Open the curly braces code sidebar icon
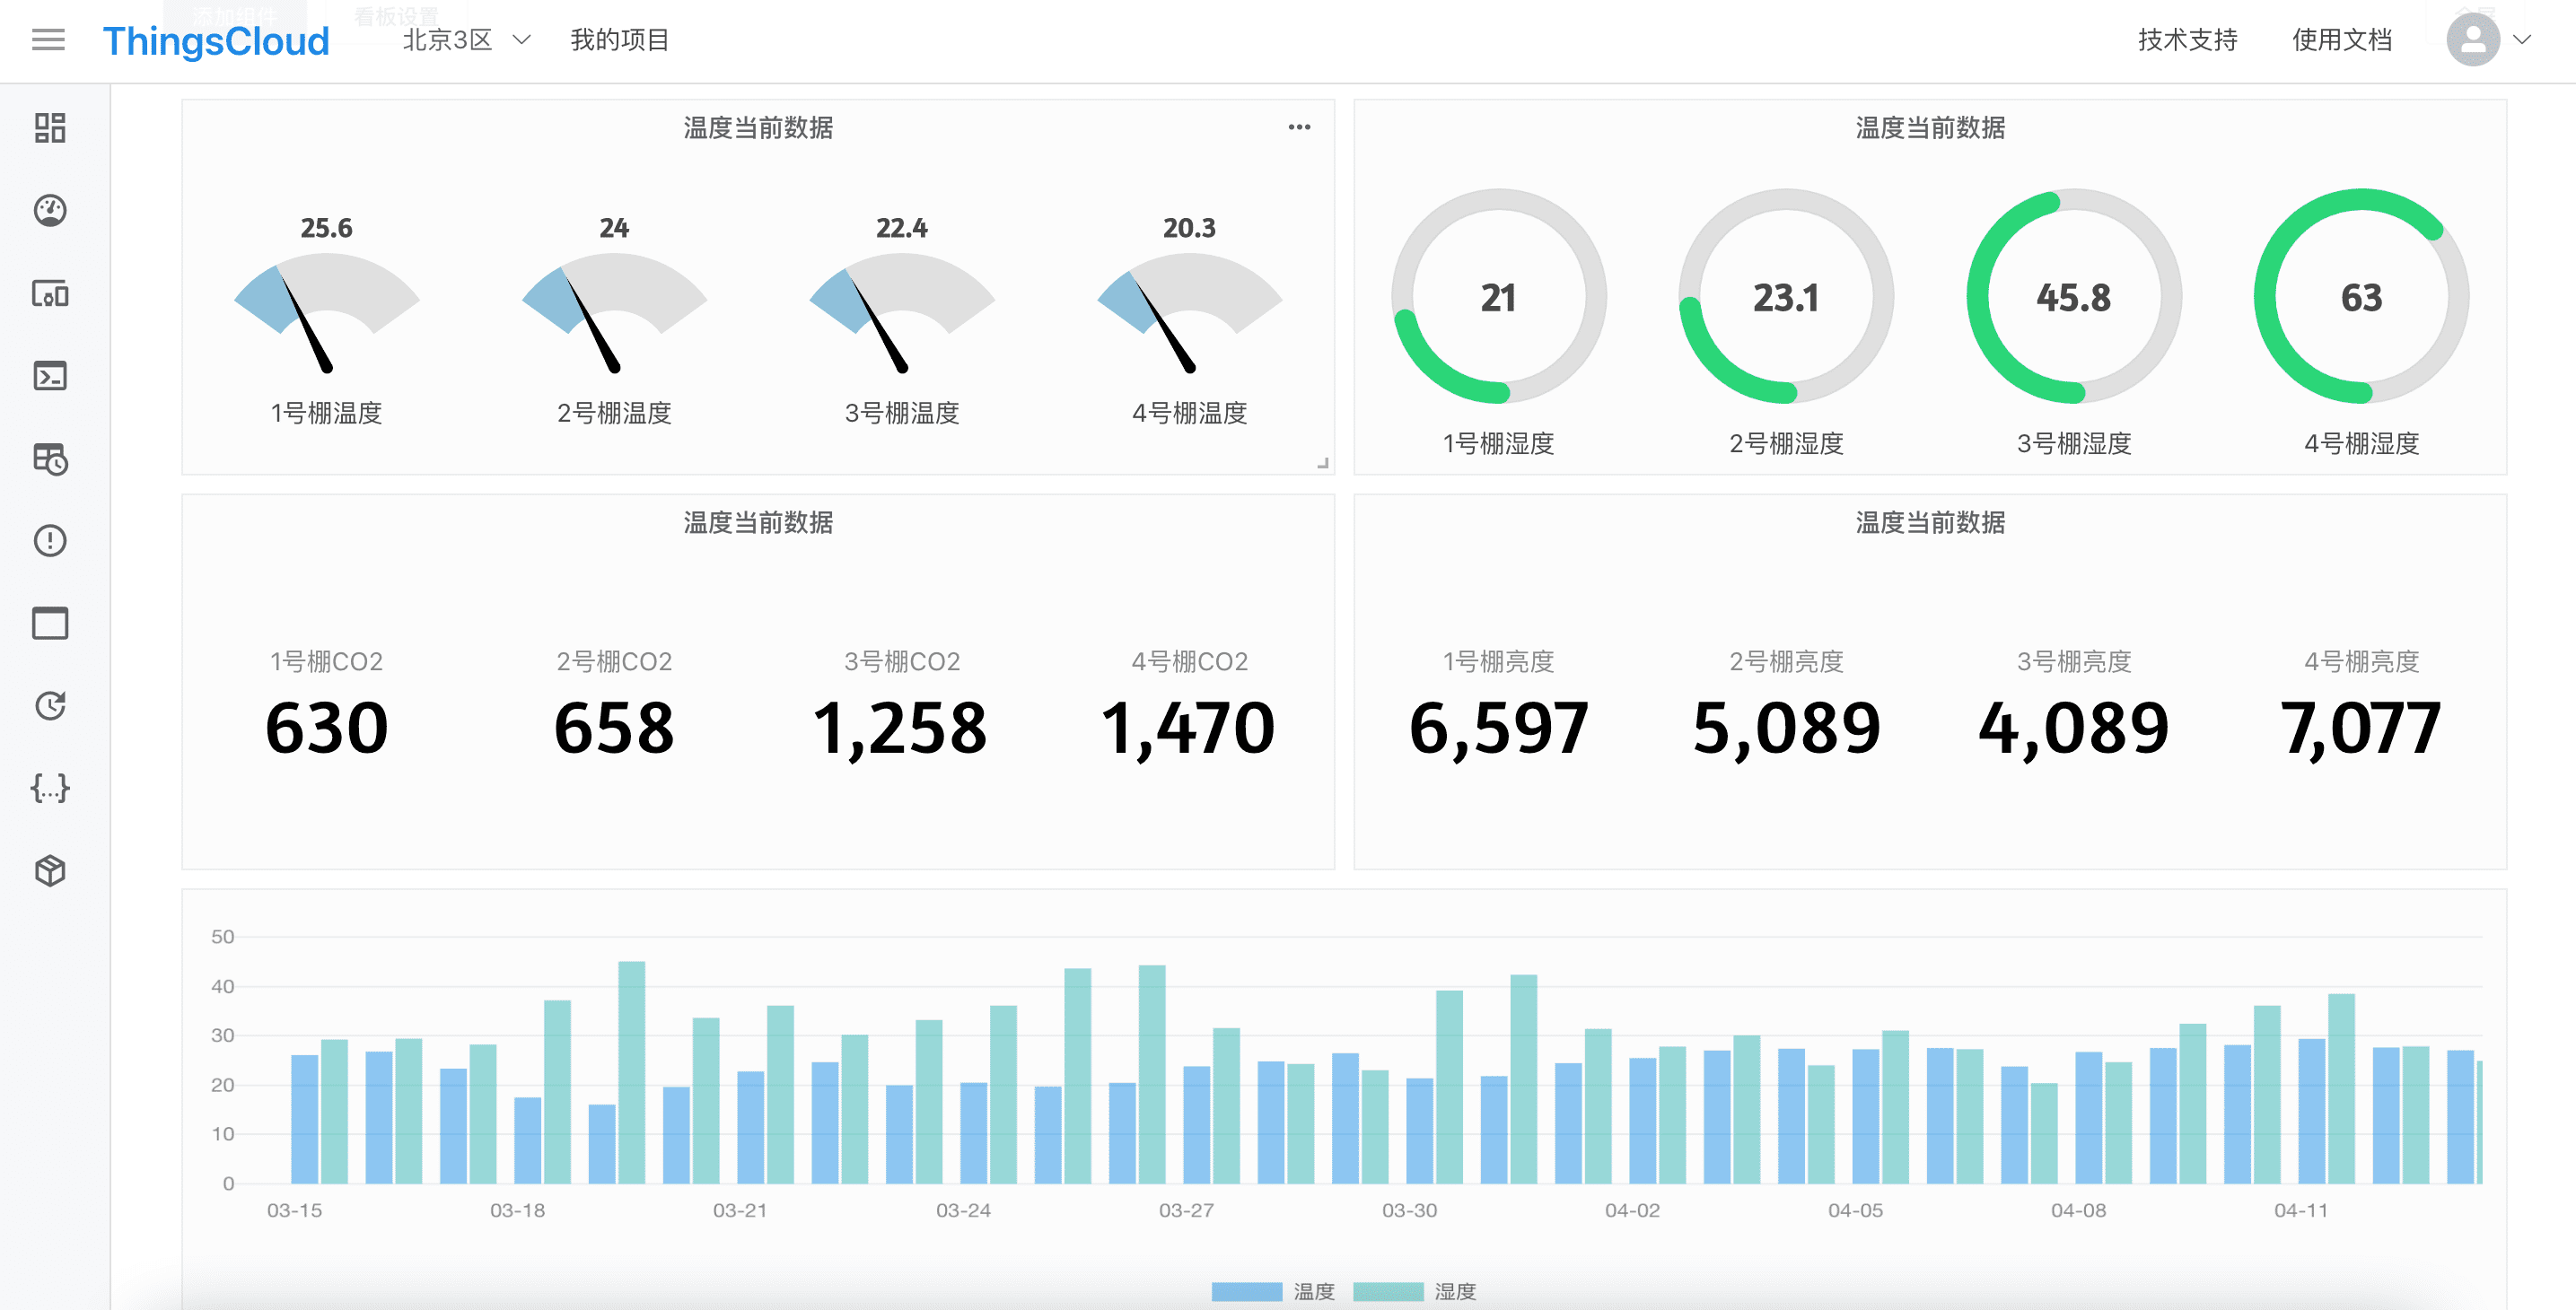Viewport: 2576px width, 1310px height. tap(50, 788)
